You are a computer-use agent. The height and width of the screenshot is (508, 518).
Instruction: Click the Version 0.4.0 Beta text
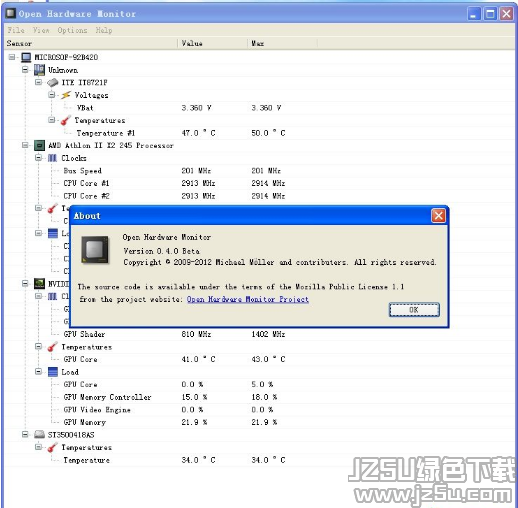161,251
